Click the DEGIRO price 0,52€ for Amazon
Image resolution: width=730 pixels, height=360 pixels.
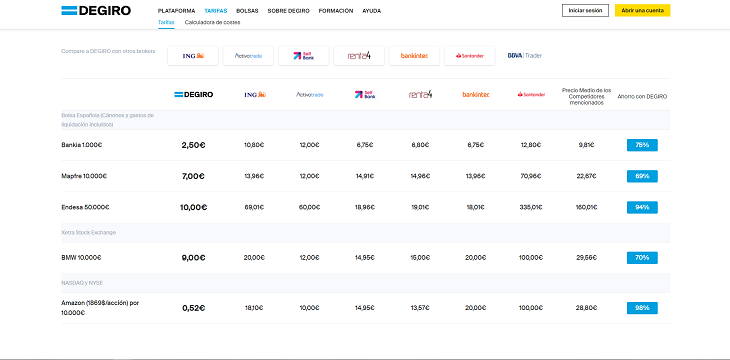click(x=194, y=308)
